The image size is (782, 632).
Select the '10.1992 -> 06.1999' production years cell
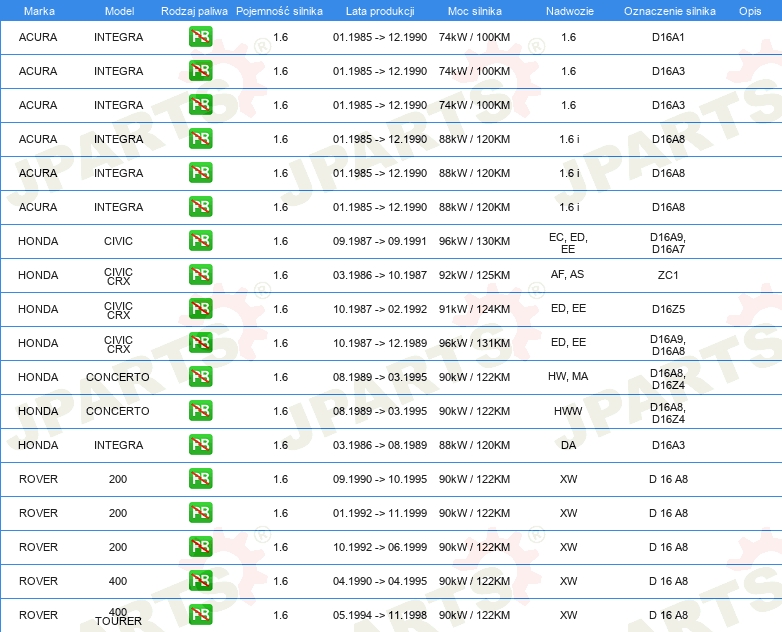(x=380, y=547)
